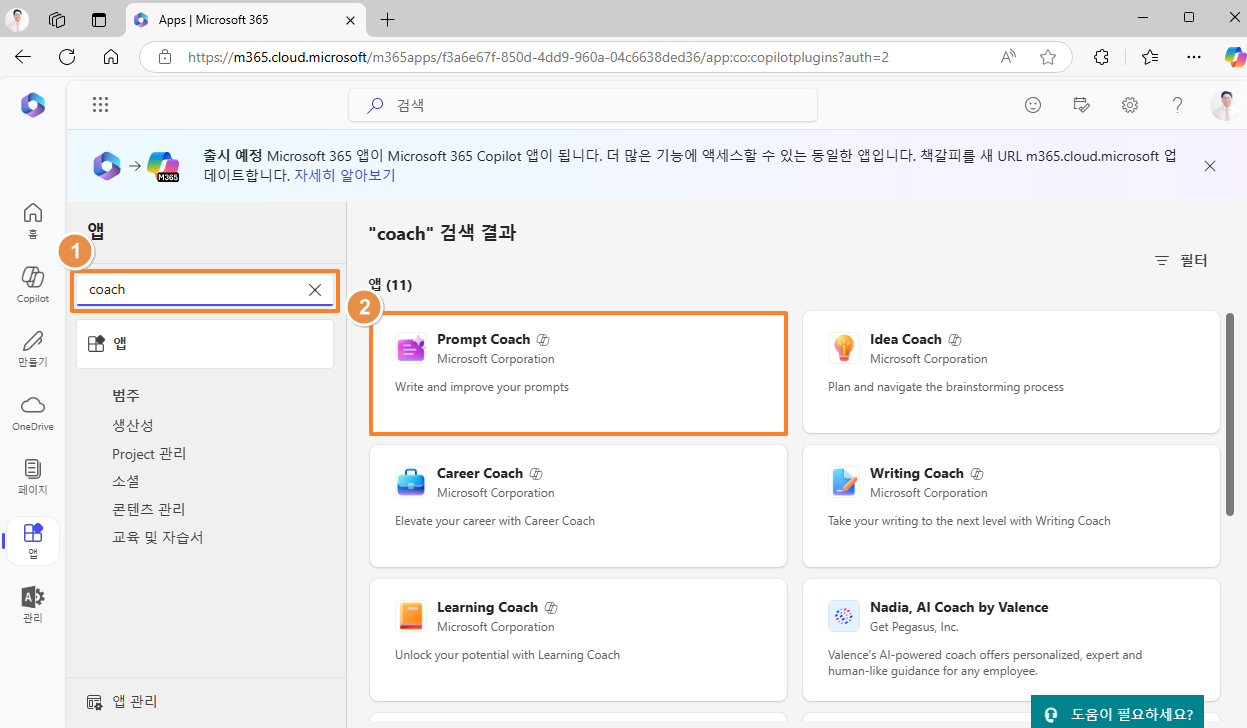Click the Get Pegasus, Inc. publisher text
Image resolution: width=1247 pixels, height=728 pixels.
914,627
